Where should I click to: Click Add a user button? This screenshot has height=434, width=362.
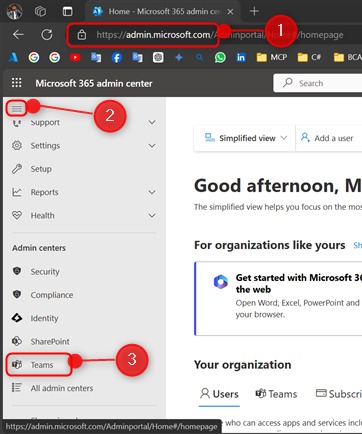coord(327,138)
